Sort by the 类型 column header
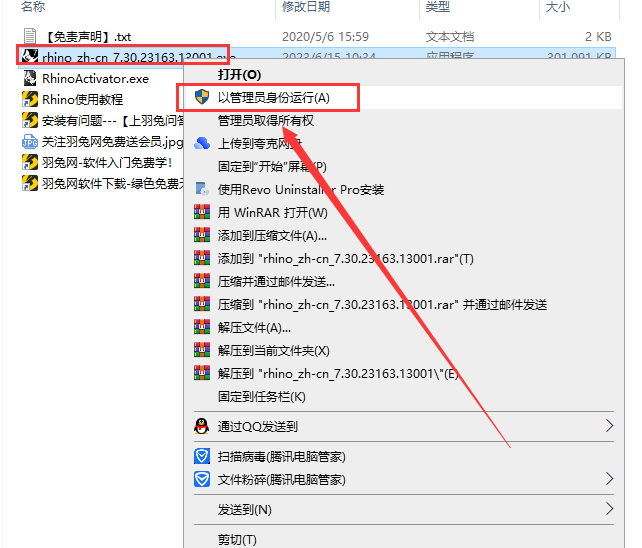This screenshot has width=642, height=548. (438, 6)
